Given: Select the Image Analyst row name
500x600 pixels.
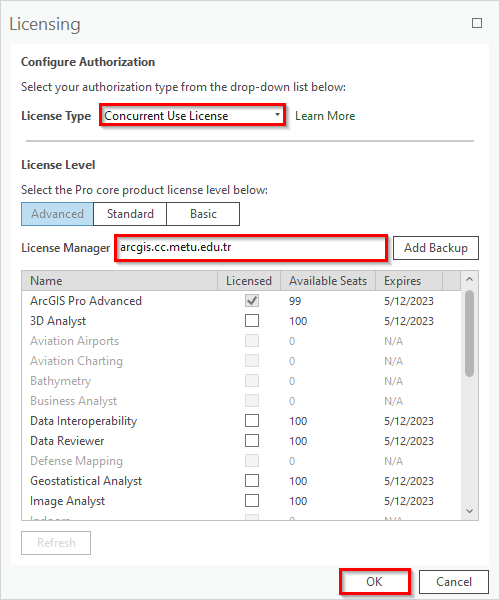Looking at the screenshot, I should tap(67, 501).
